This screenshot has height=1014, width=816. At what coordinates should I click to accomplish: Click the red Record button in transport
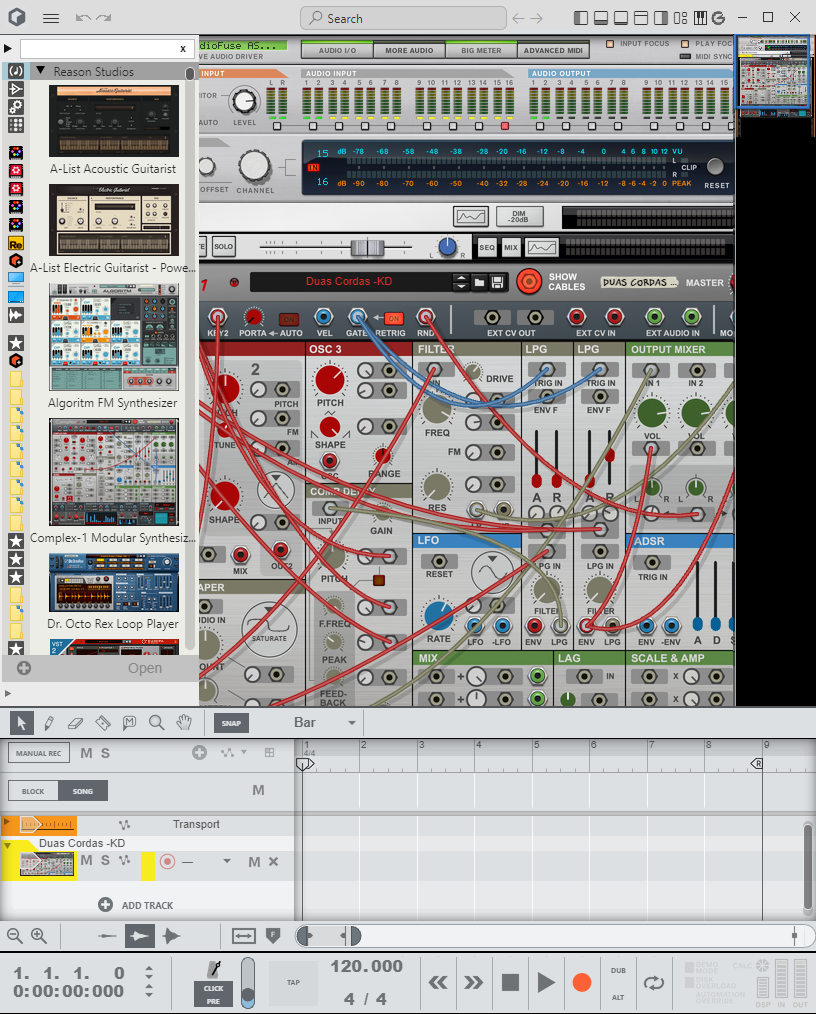click(x=582, y=982)
